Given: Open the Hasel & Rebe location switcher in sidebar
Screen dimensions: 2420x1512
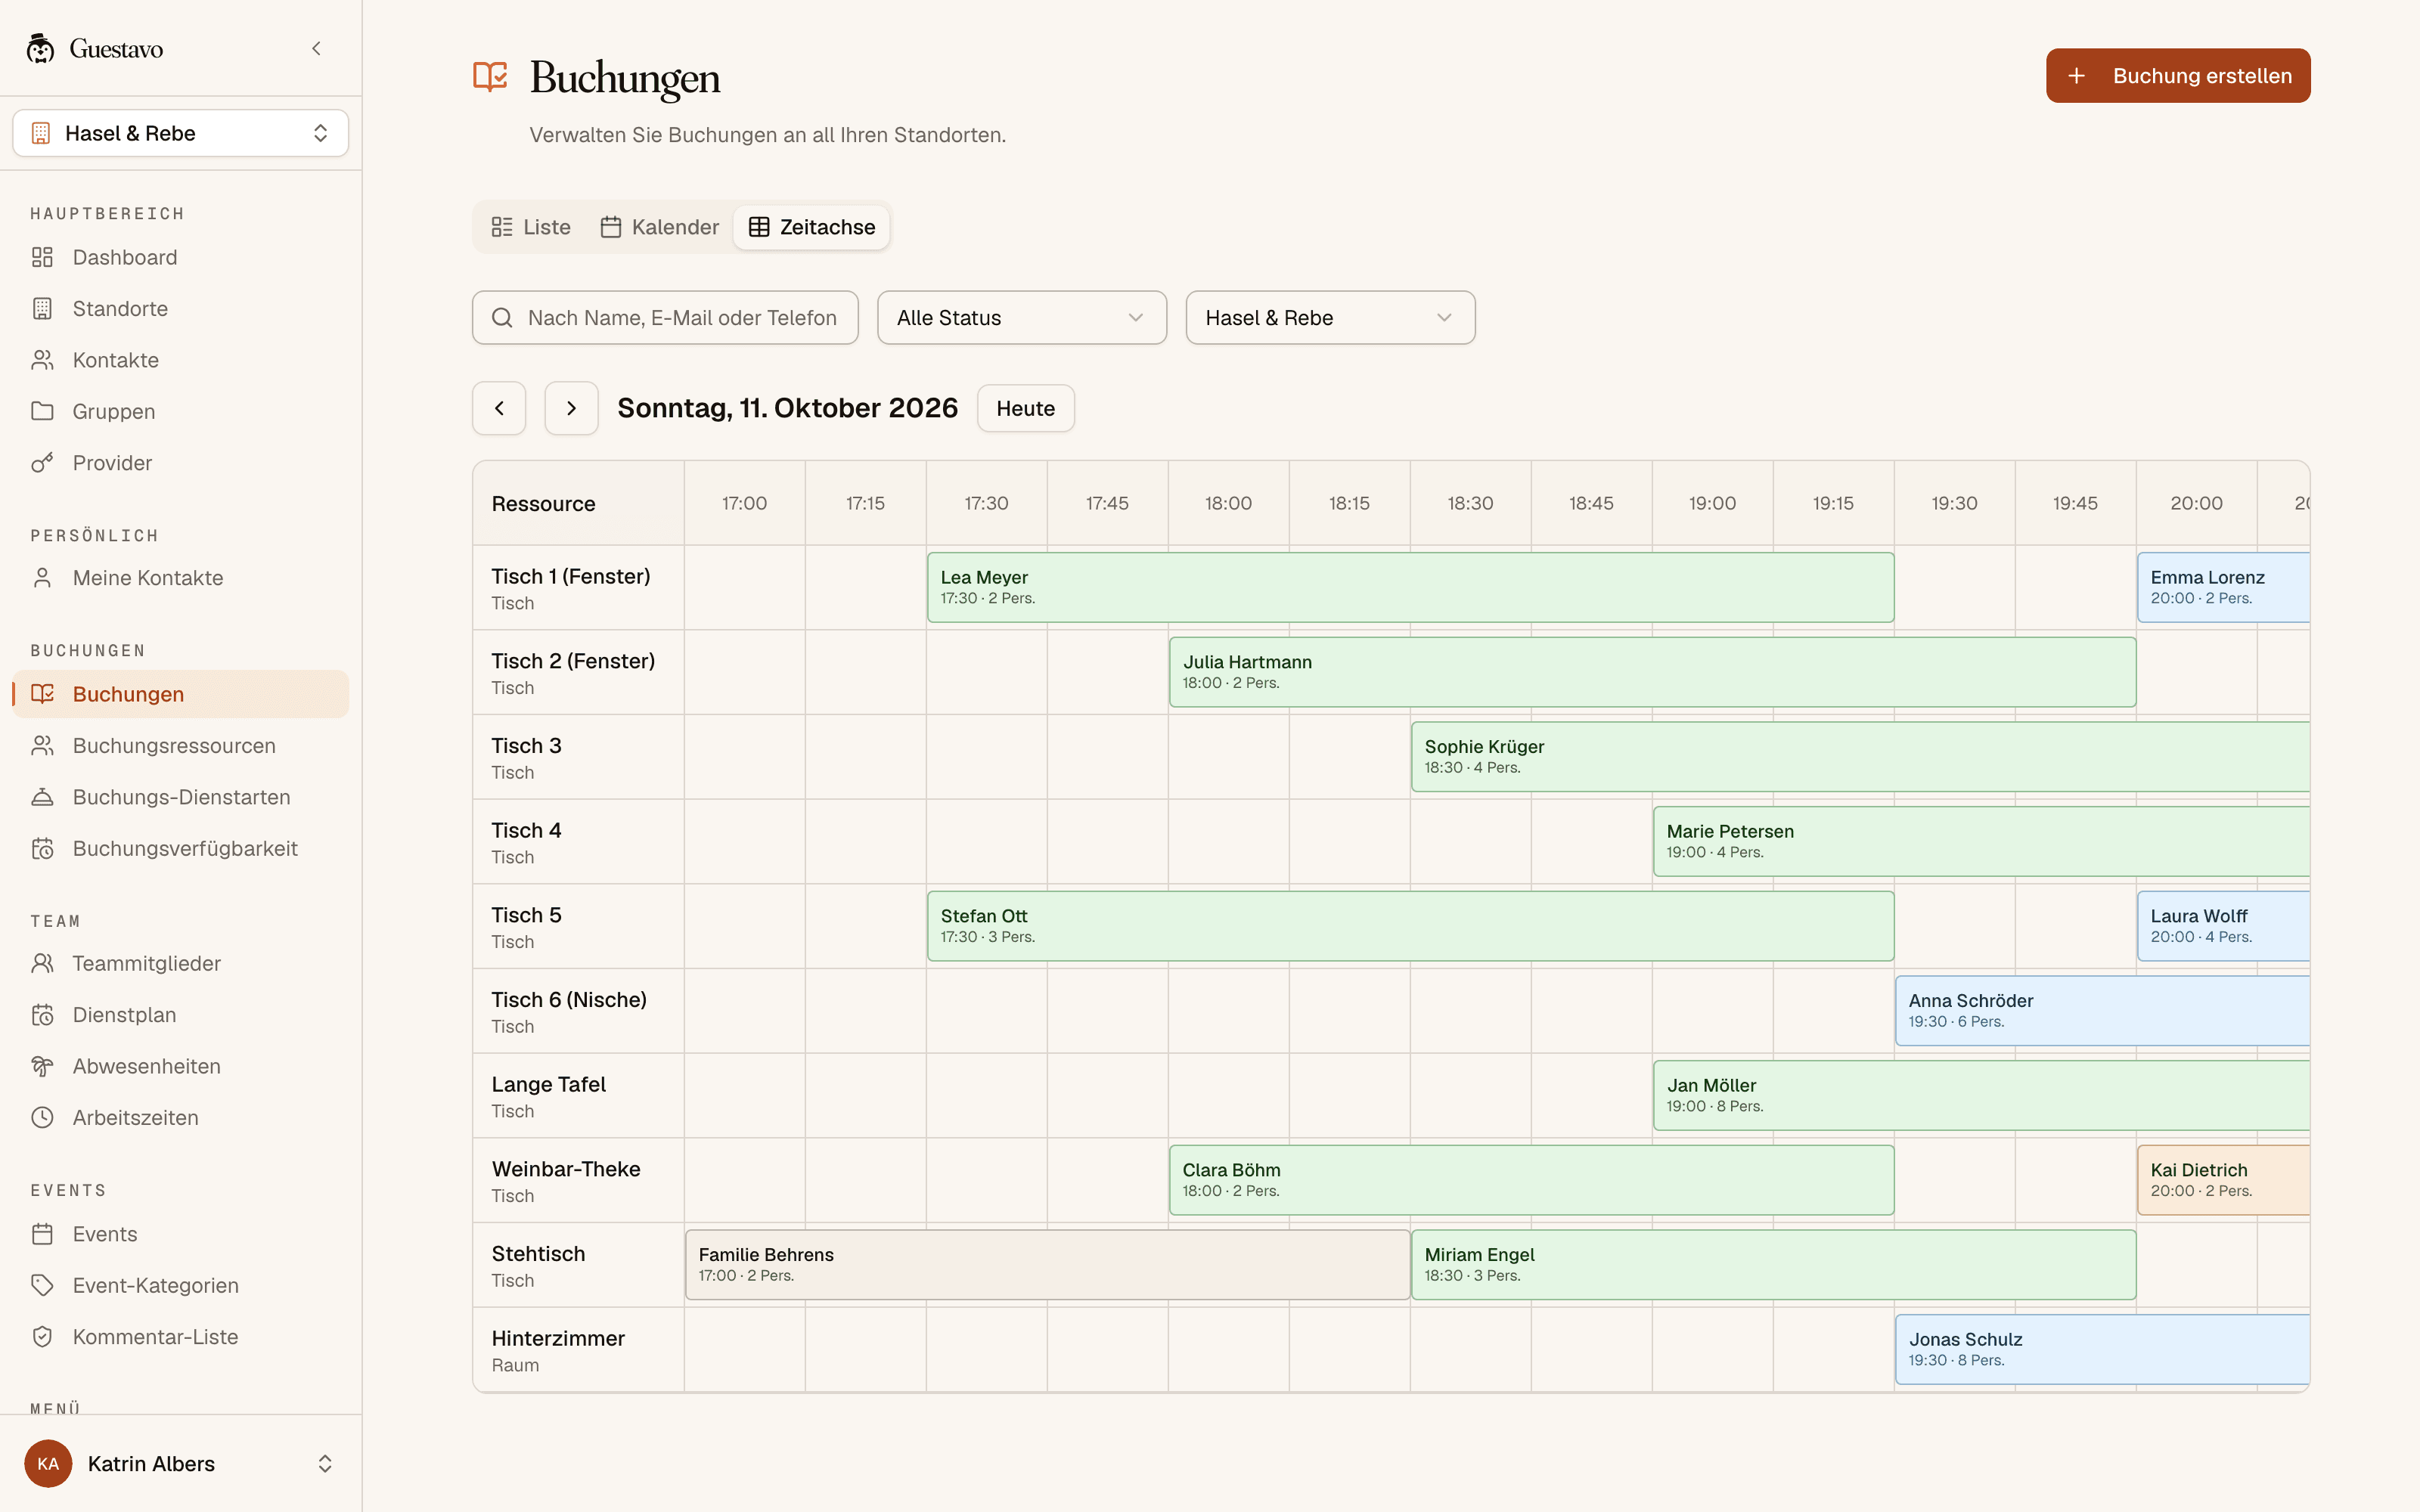Looking at the screenshot, I should click(x=181, y=133).
